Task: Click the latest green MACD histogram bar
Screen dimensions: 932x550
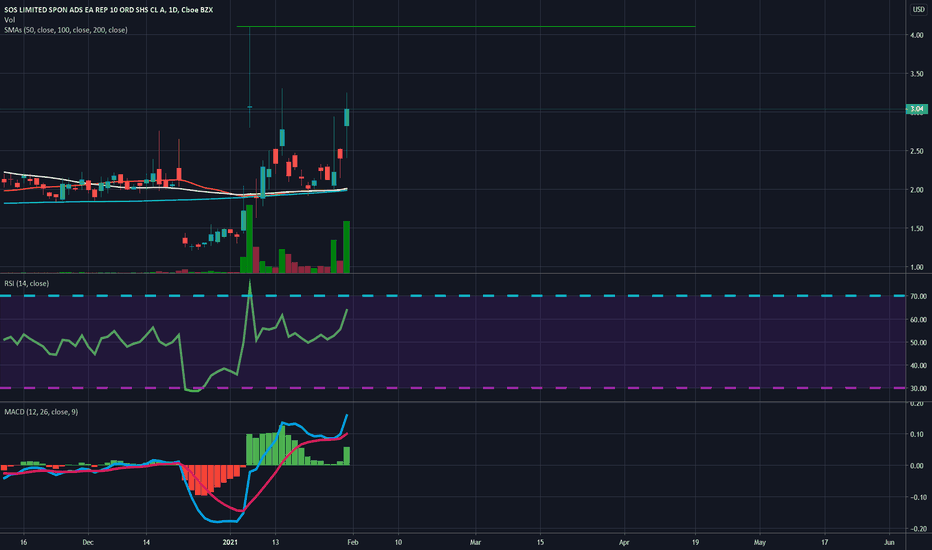Action: pos(347,455)
